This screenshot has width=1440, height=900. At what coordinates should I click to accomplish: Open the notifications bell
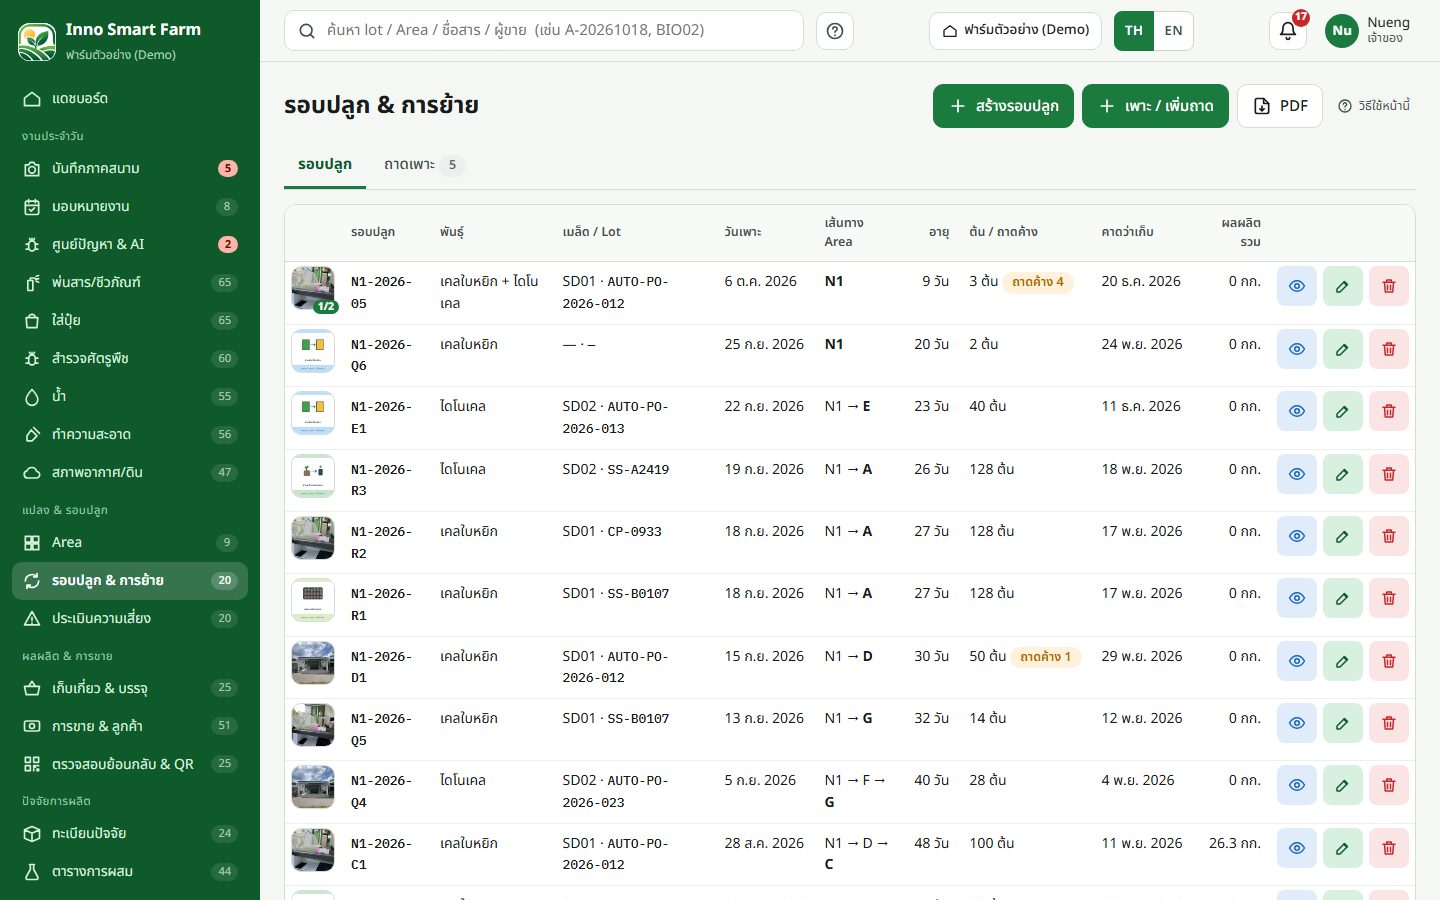[x=1288, y=30]
